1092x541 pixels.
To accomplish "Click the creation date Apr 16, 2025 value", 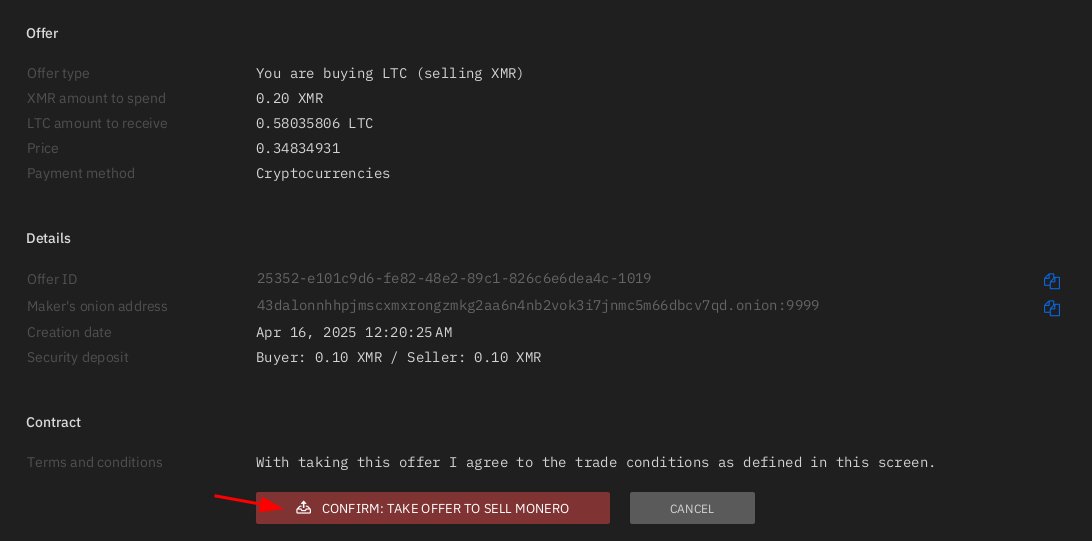I will point(354,332).
